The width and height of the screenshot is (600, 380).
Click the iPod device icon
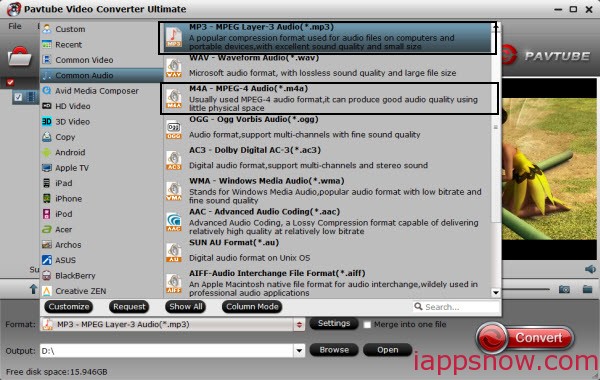coord(47,214)
